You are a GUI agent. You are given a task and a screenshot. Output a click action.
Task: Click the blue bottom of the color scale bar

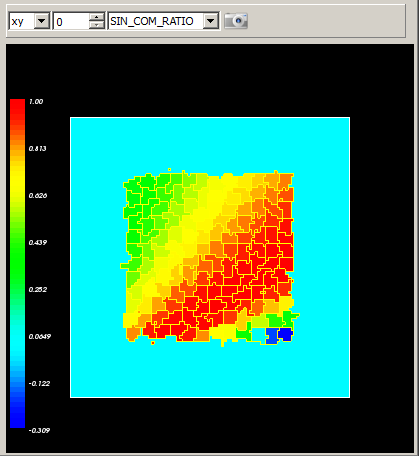17,417
